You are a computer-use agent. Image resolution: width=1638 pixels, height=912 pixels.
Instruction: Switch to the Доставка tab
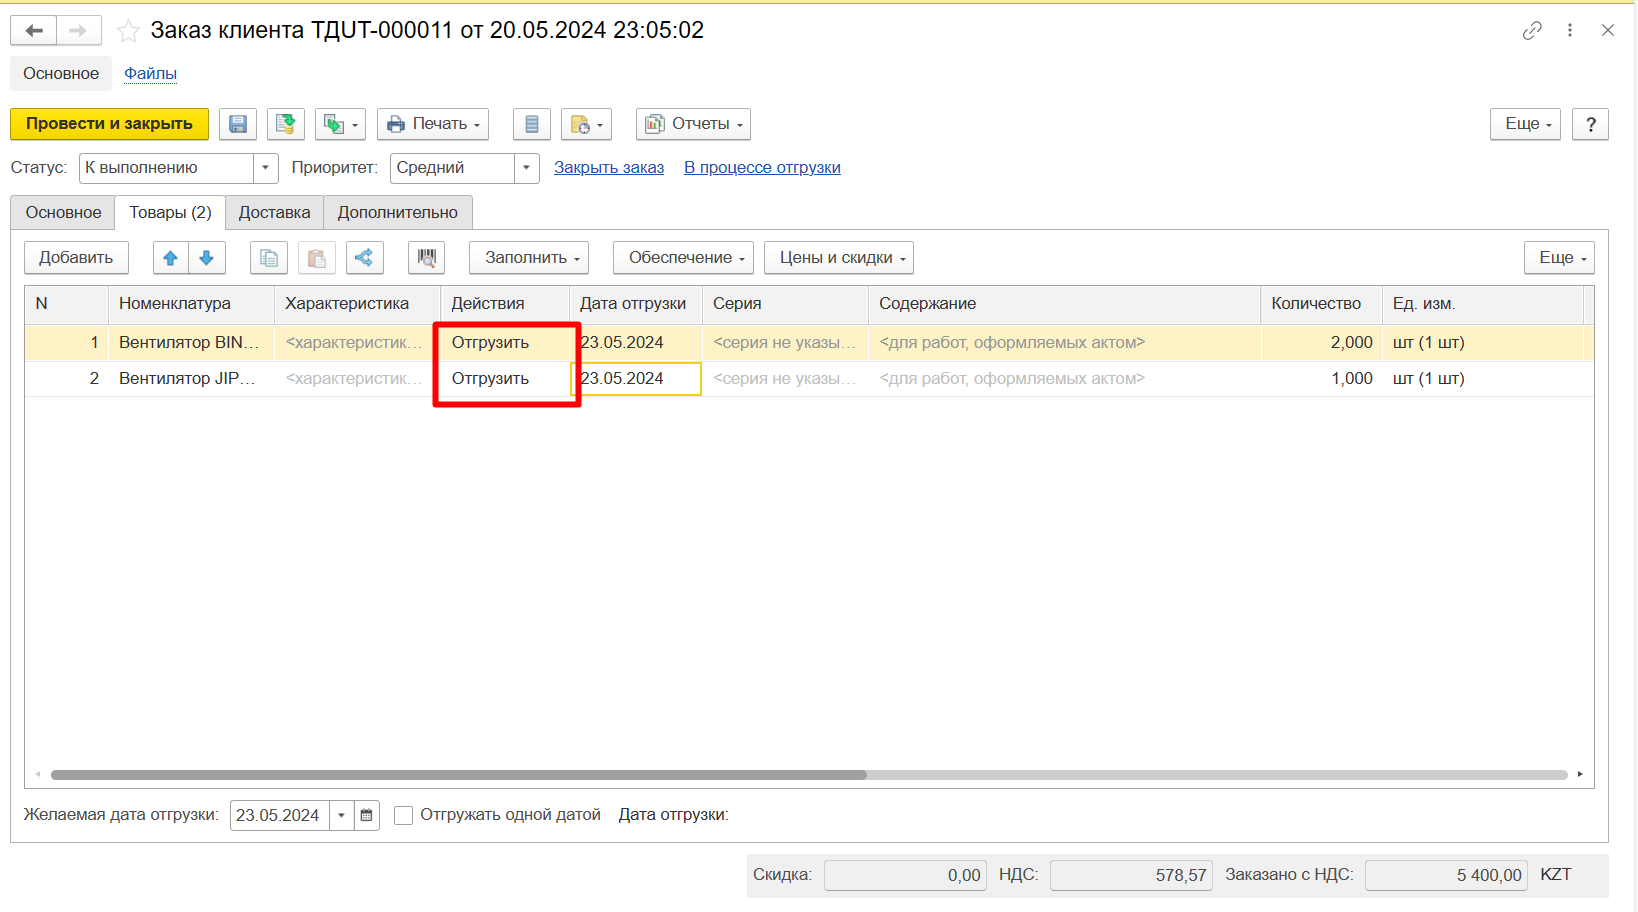point(274,213)
